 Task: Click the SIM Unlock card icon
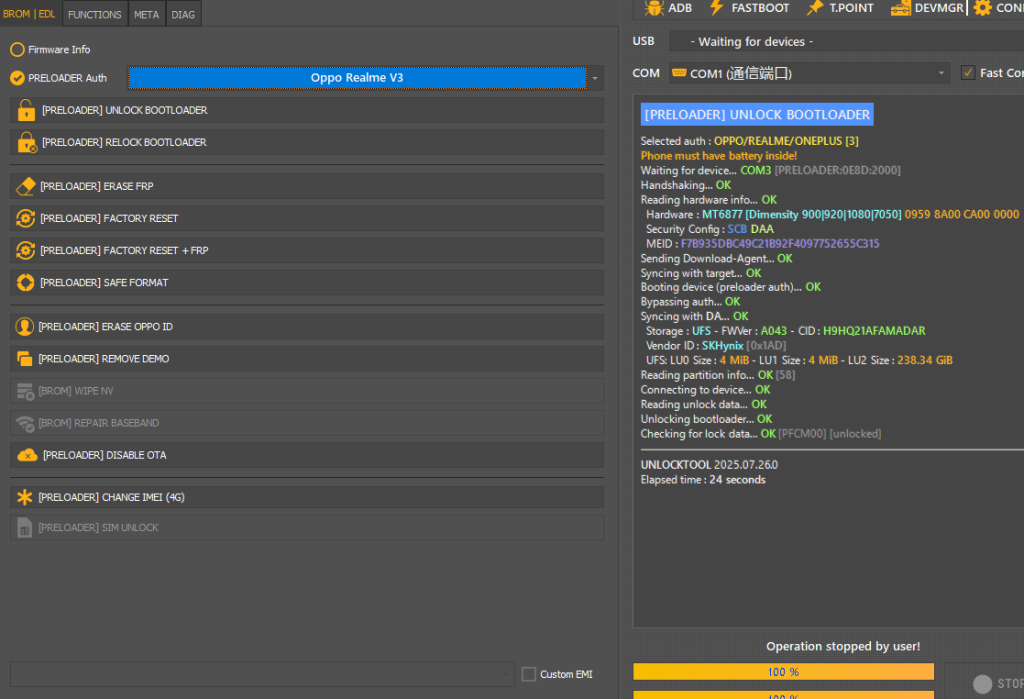pyautogui.click(x=24, y=528)
